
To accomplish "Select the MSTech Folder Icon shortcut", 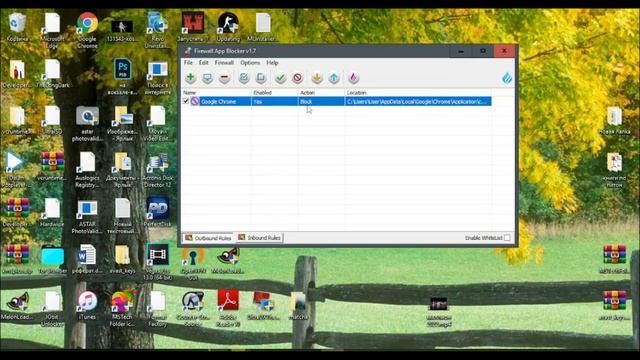I will pyautogui.click(x=122, y=309).
